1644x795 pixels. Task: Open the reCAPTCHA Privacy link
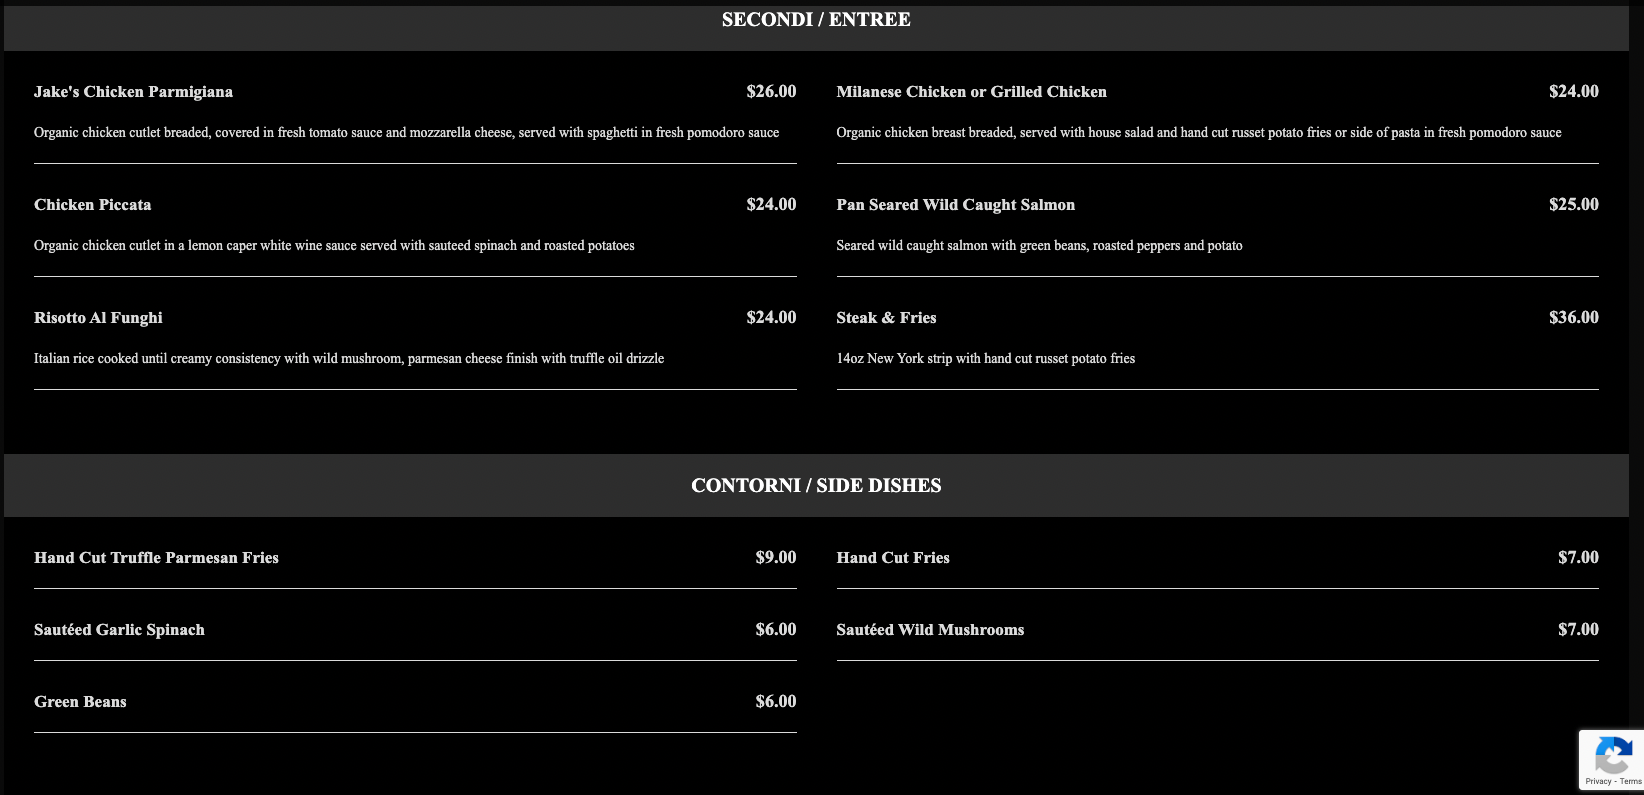point(1597,781)
